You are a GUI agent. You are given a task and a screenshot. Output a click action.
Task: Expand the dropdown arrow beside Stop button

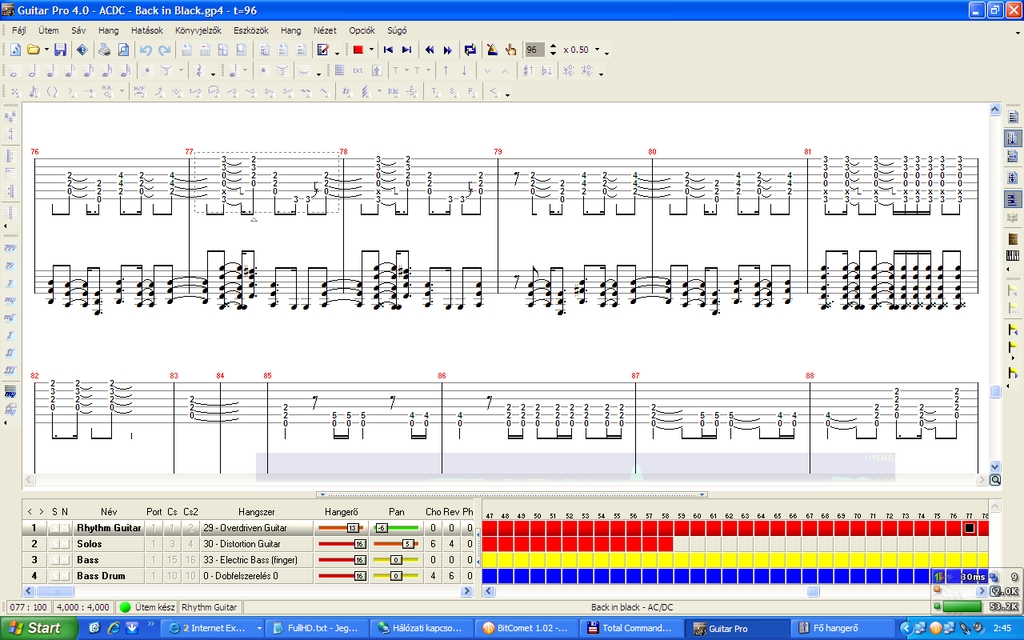pyautogui.click(x=371, y=50)
